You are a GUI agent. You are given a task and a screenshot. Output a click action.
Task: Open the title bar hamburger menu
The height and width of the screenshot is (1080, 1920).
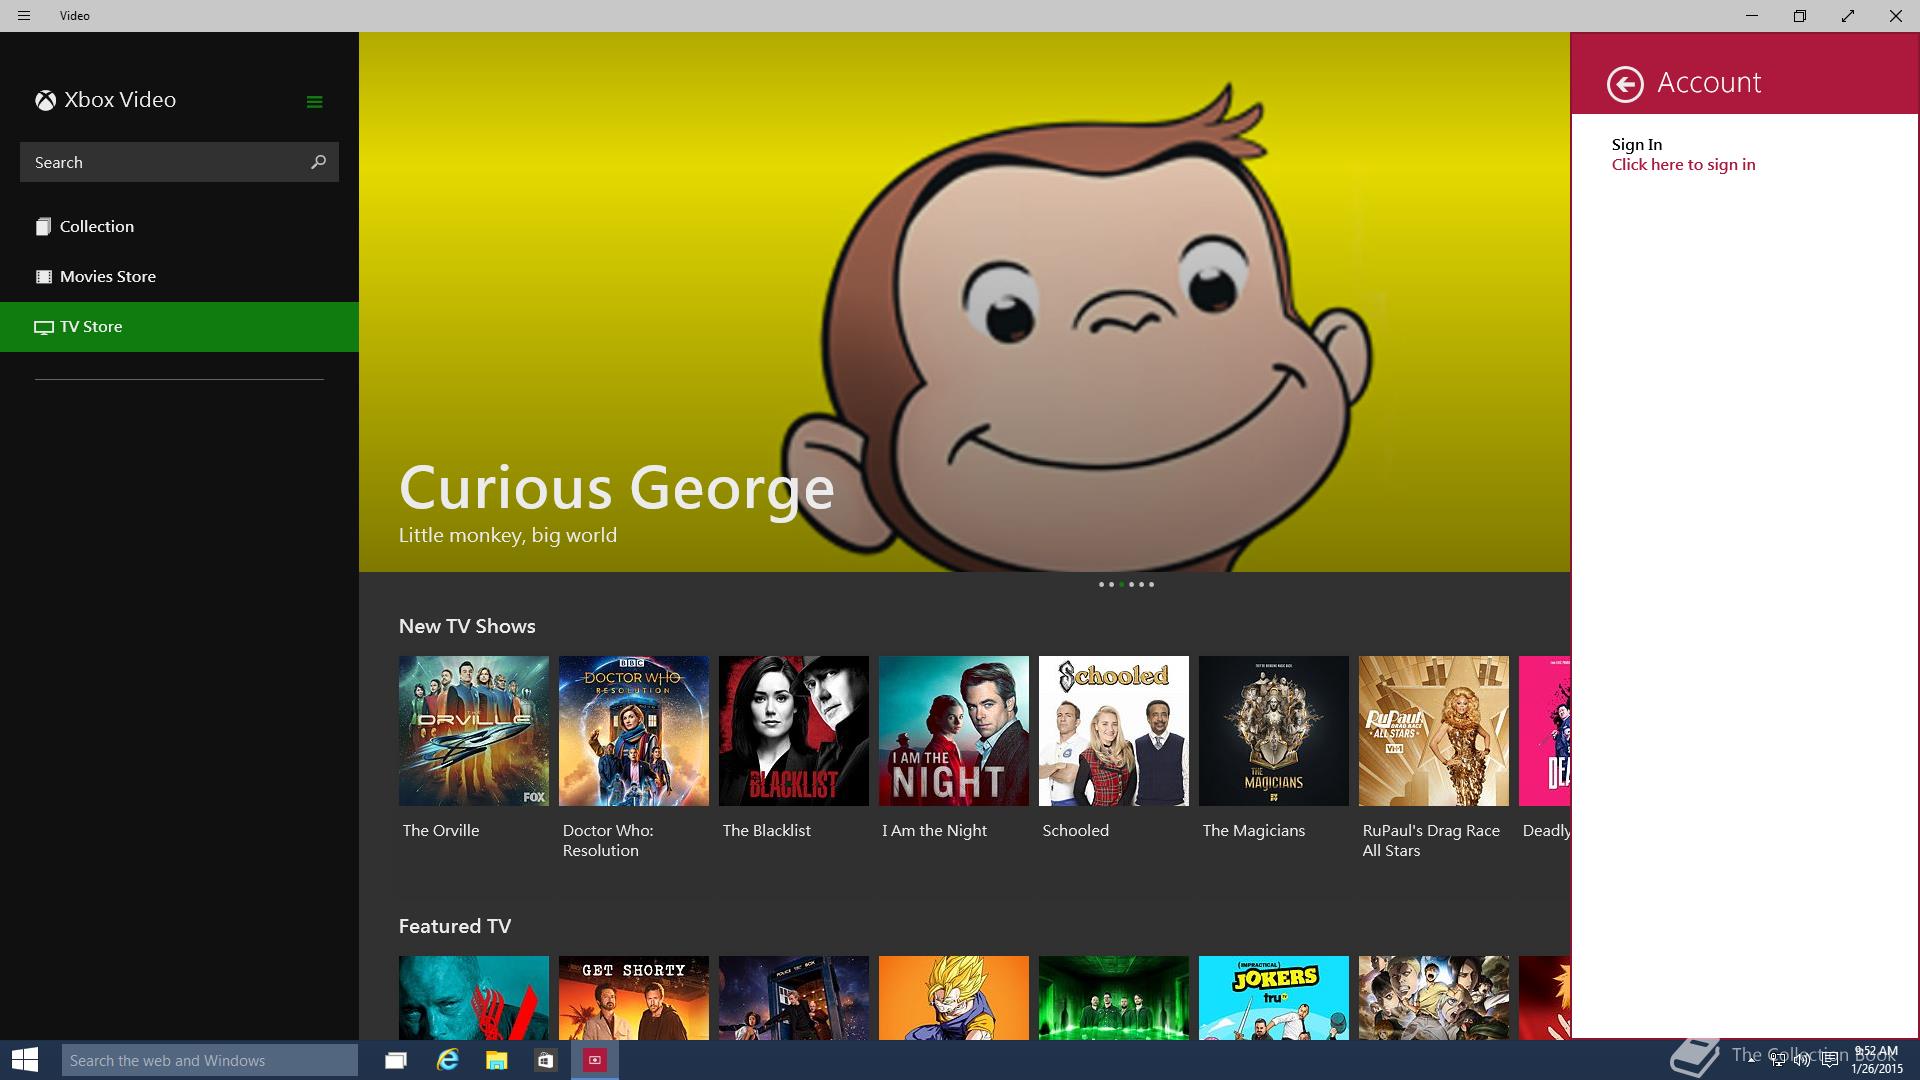pos(24,16)
